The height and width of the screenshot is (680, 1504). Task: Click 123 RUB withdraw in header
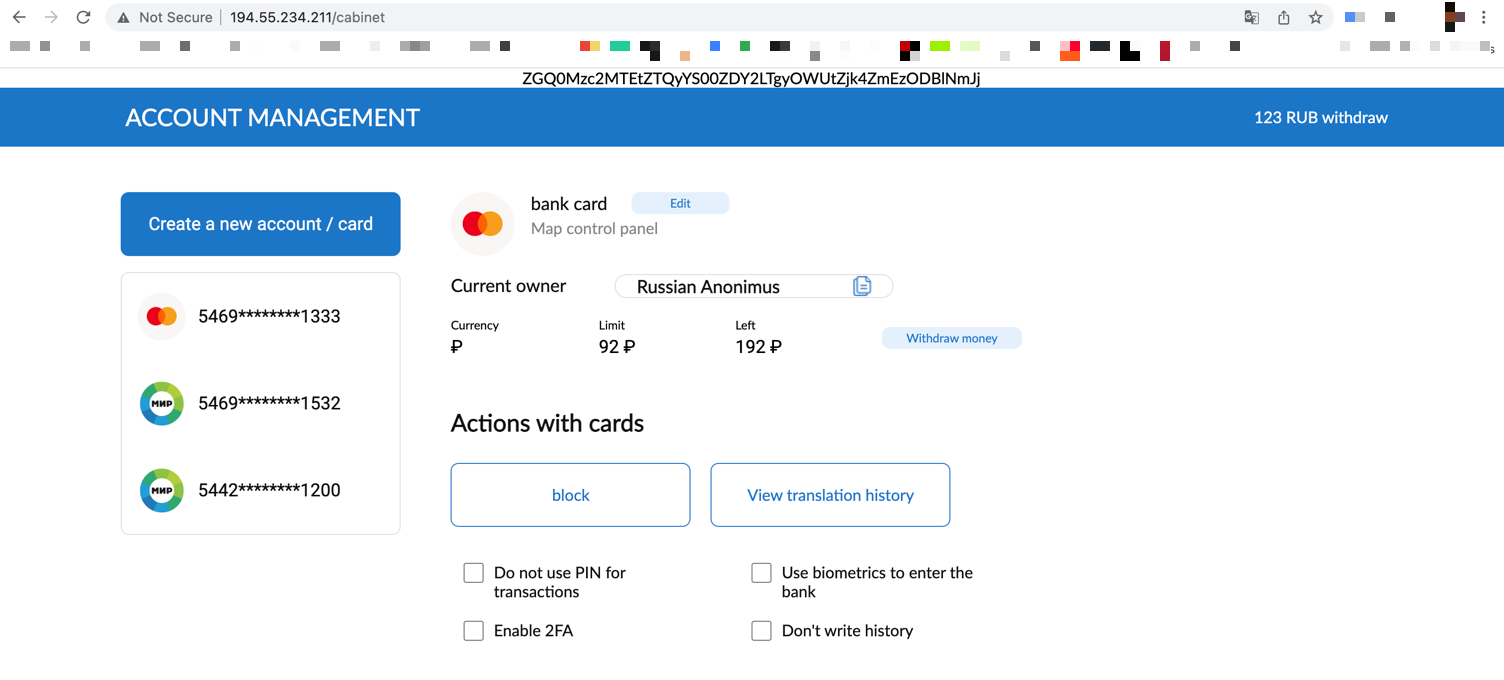tap(1321, 117)
